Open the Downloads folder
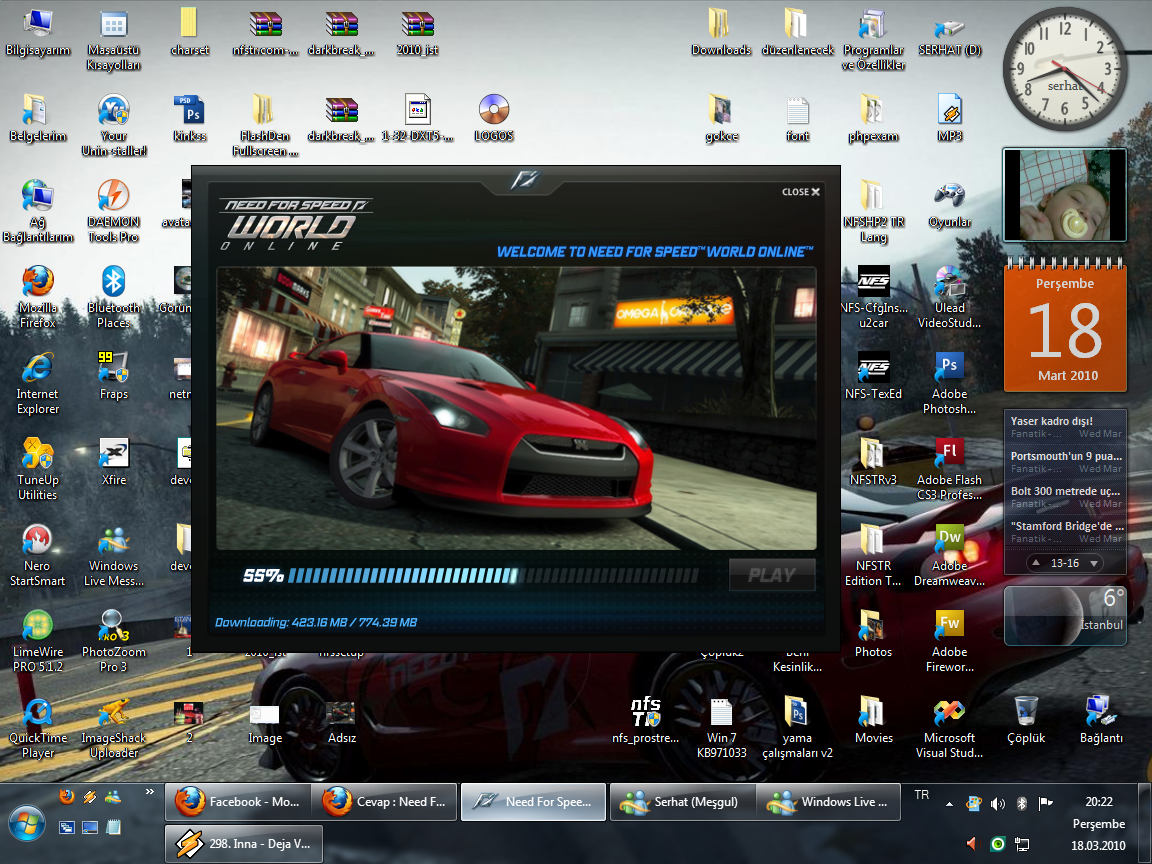Screen dimensions: 1152x864 [x=720, y=32]
